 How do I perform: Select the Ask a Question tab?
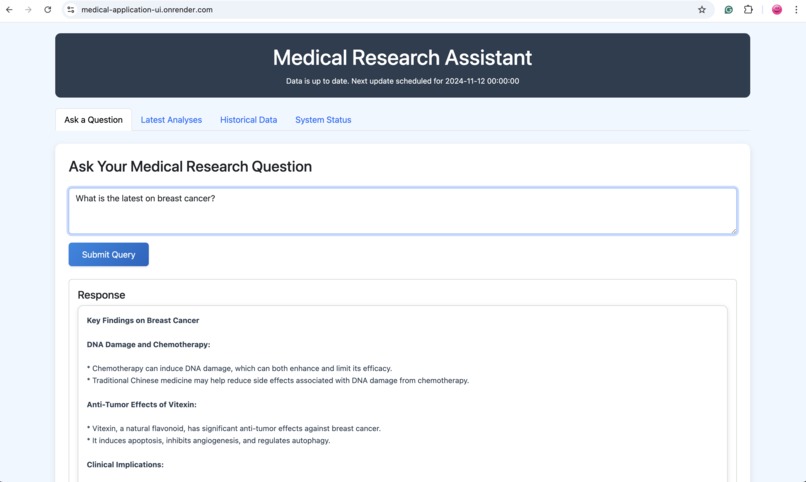point(94,120)
